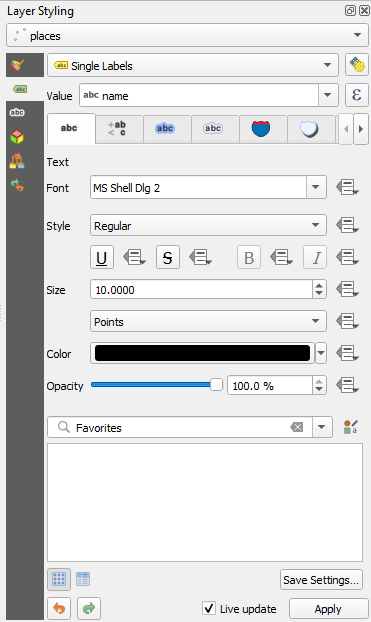This screenshot has width=371, height=622.
Task: Click the Apply button
Action: pyautogui.click(x=329, y=609)
